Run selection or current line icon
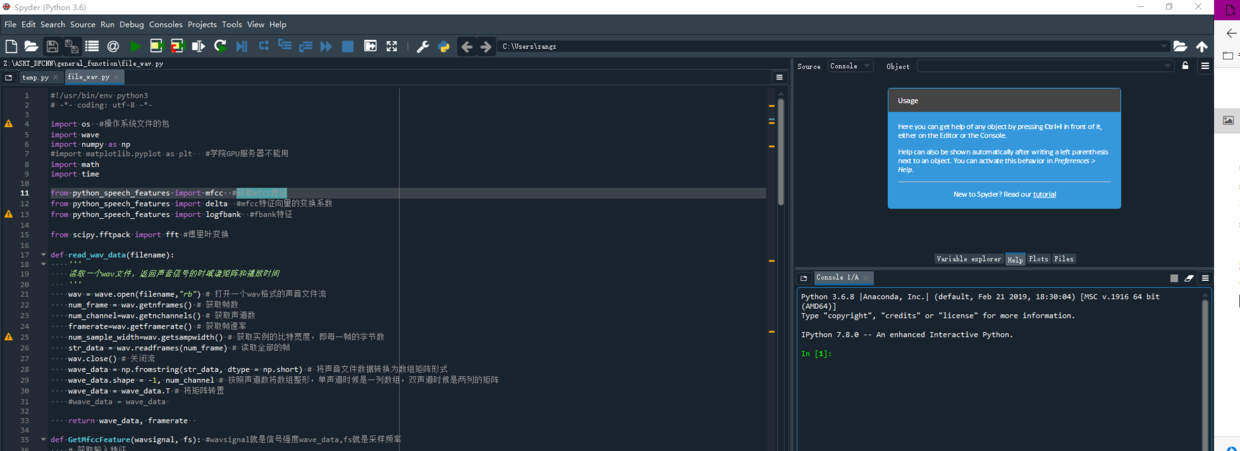The image size is (1240, 451). [x=198, y=46]
